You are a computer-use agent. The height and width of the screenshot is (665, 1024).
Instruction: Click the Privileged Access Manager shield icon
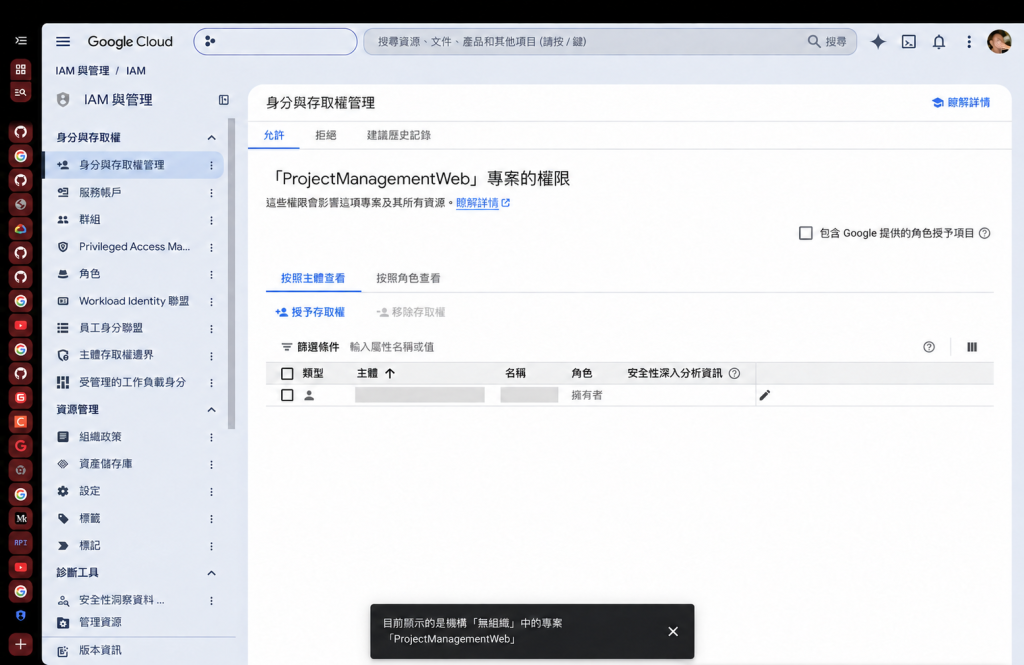63,247
